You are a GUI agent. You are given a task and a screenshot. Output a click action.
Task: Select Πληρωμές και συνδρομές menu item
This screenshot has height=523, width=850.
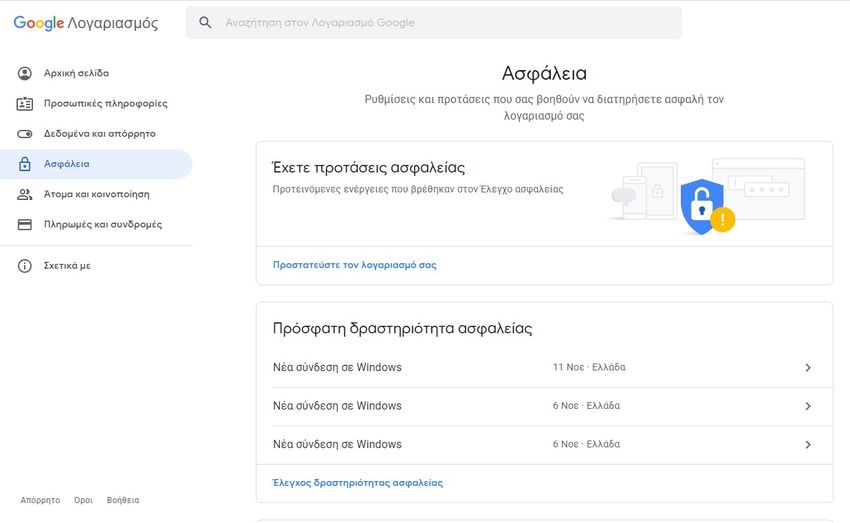102,225
